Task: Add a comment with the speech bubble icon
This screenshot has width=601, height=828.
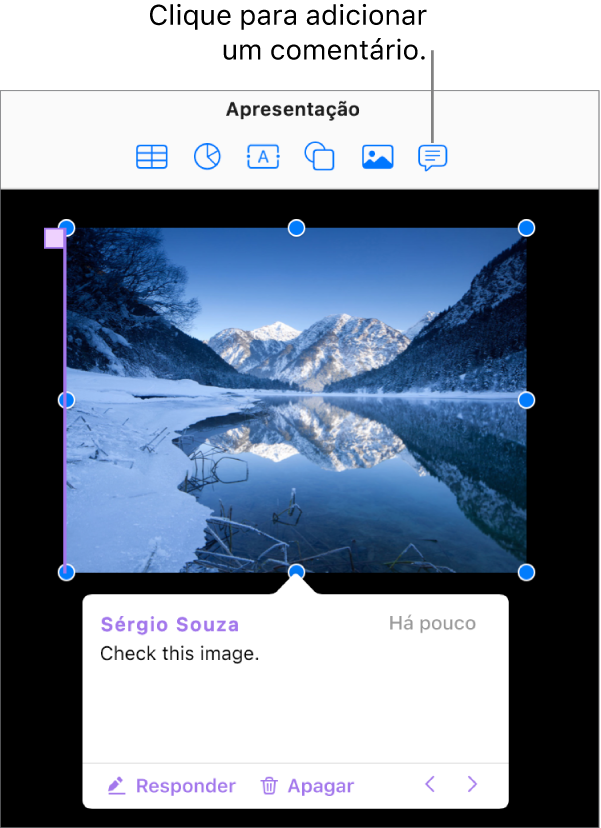Action: tap(433, 158)
